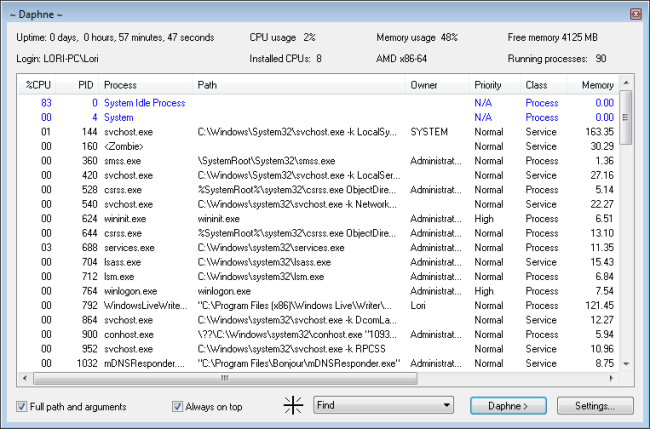Screen dimensions: 650x429
Task: Select the <Zombie> process row
Action: pos(318,146)
